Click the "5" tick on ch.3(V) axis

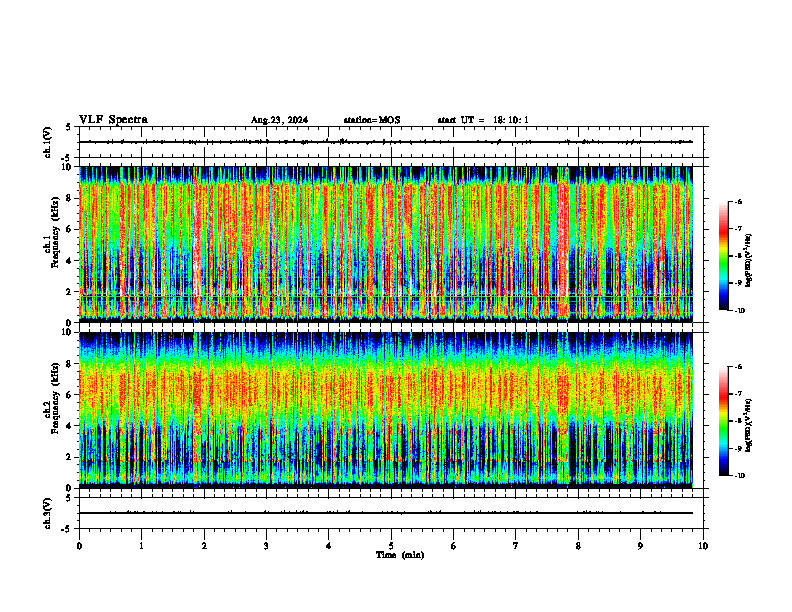coord(68,498)
